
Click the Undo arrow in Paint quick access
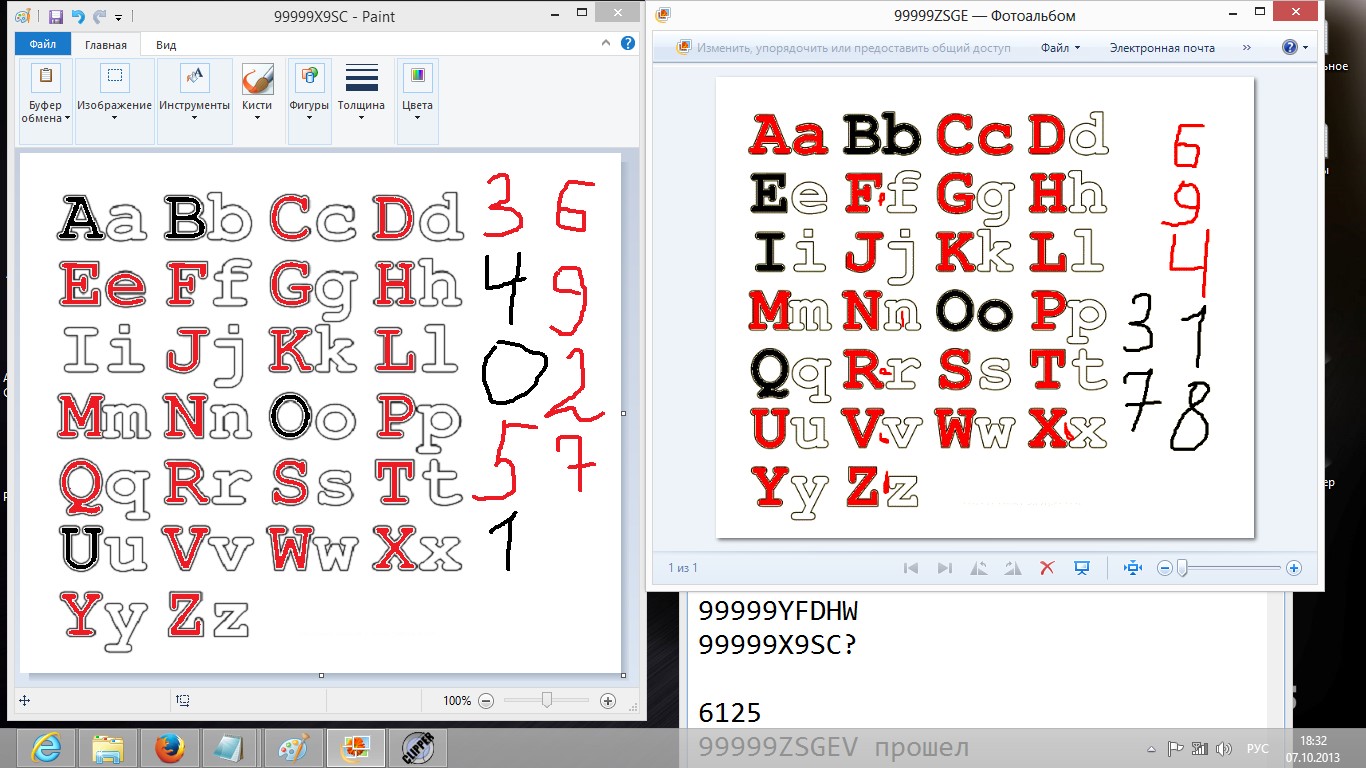pos(77,17)
